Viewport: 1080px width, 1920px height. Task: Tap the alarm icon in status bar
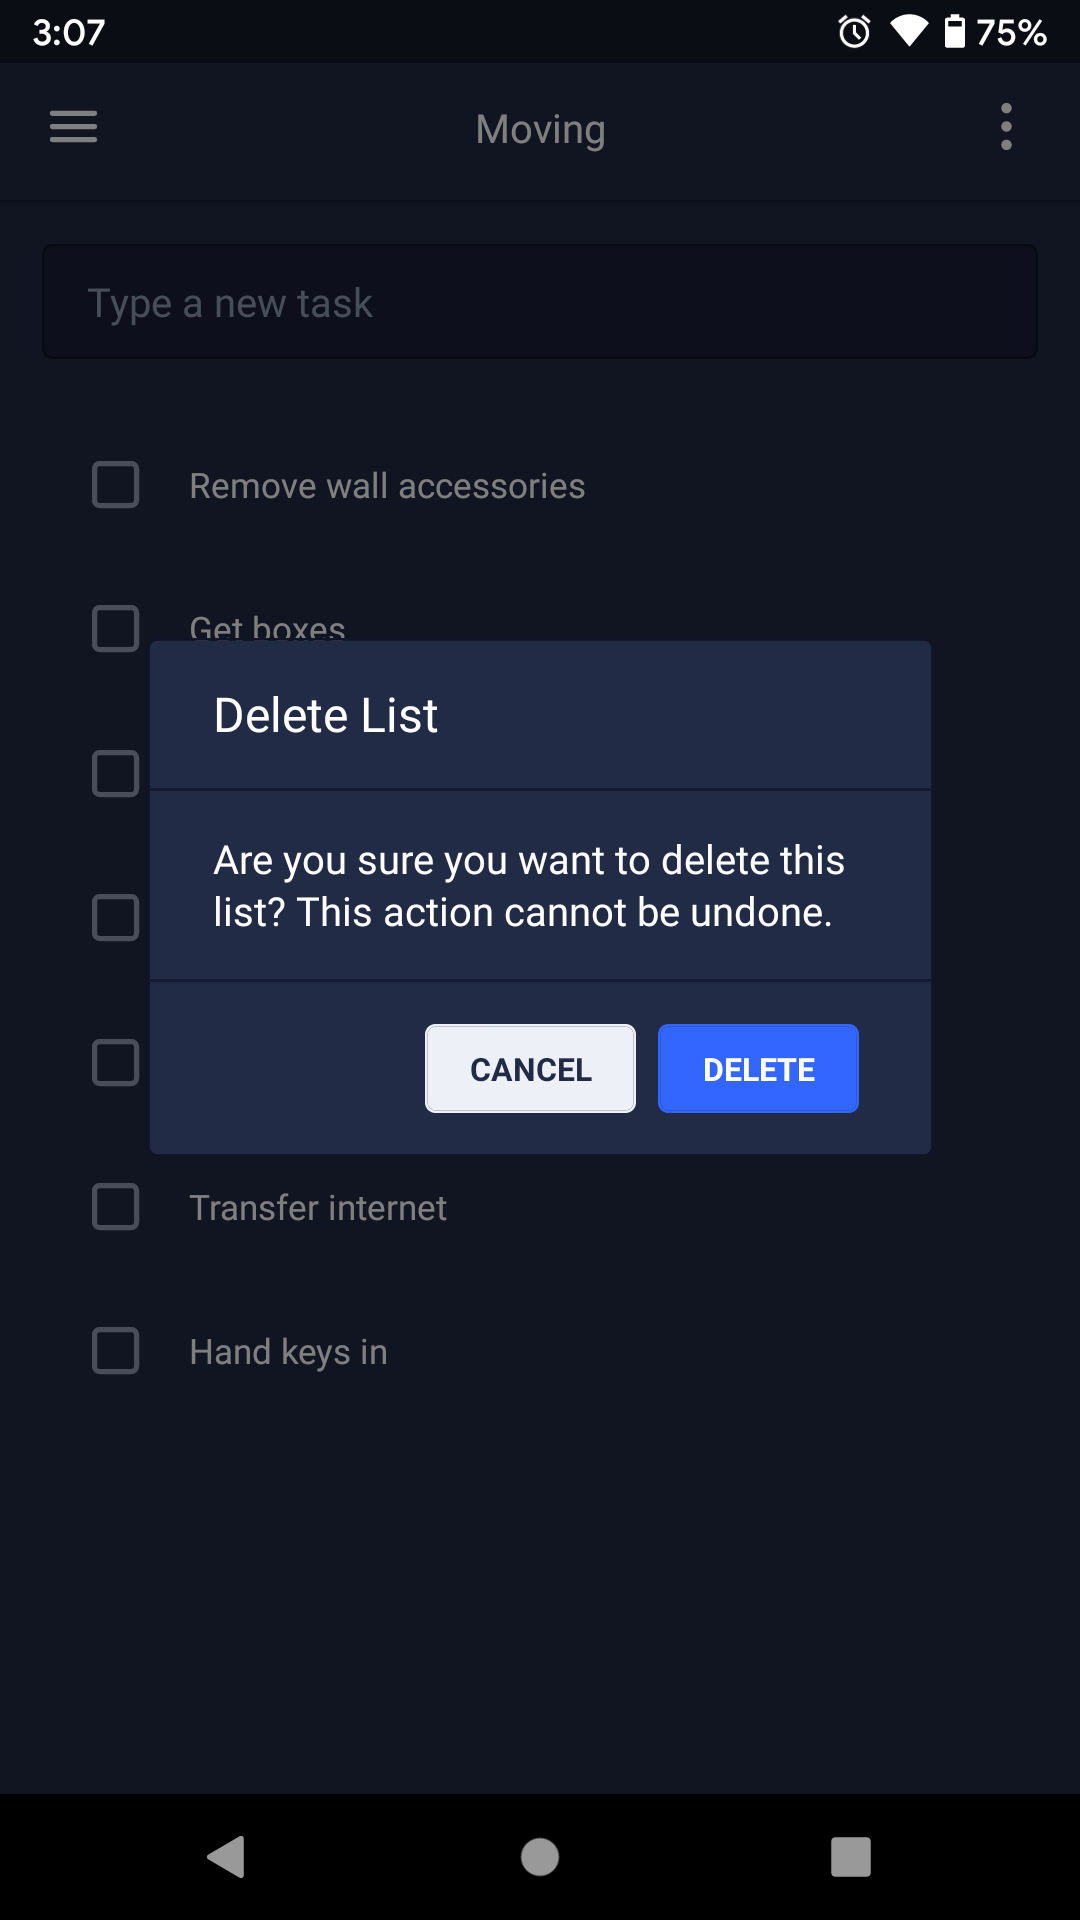click(x=854, y=32)
